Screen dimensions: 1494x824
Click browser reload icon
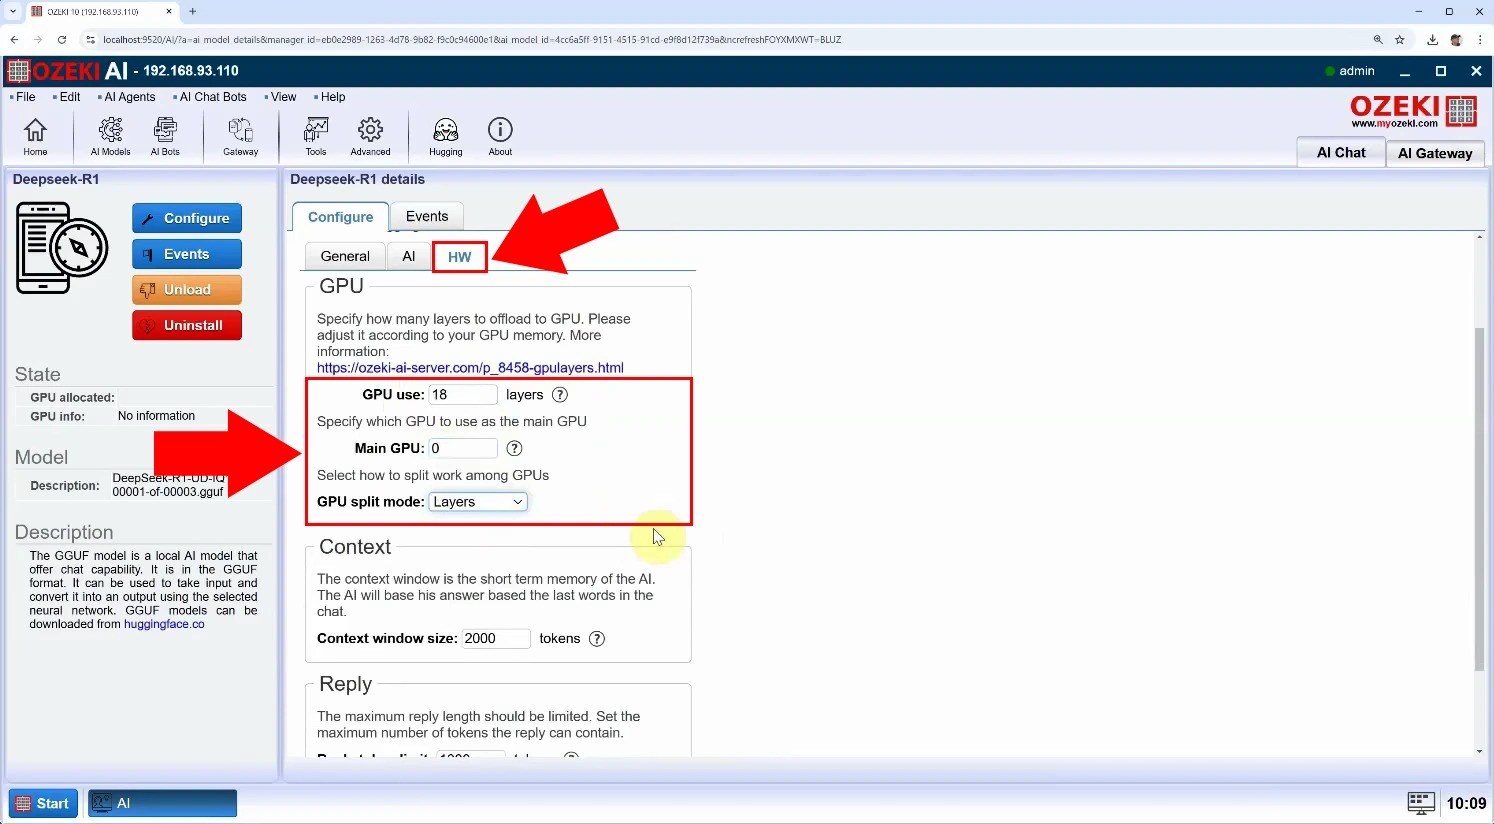tap(62, 40)
